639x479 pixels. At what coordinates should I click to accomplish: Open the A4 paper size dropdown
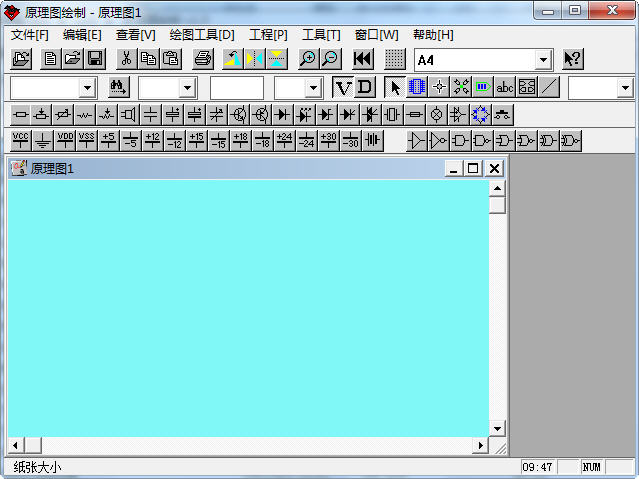(x=543, y=60)
